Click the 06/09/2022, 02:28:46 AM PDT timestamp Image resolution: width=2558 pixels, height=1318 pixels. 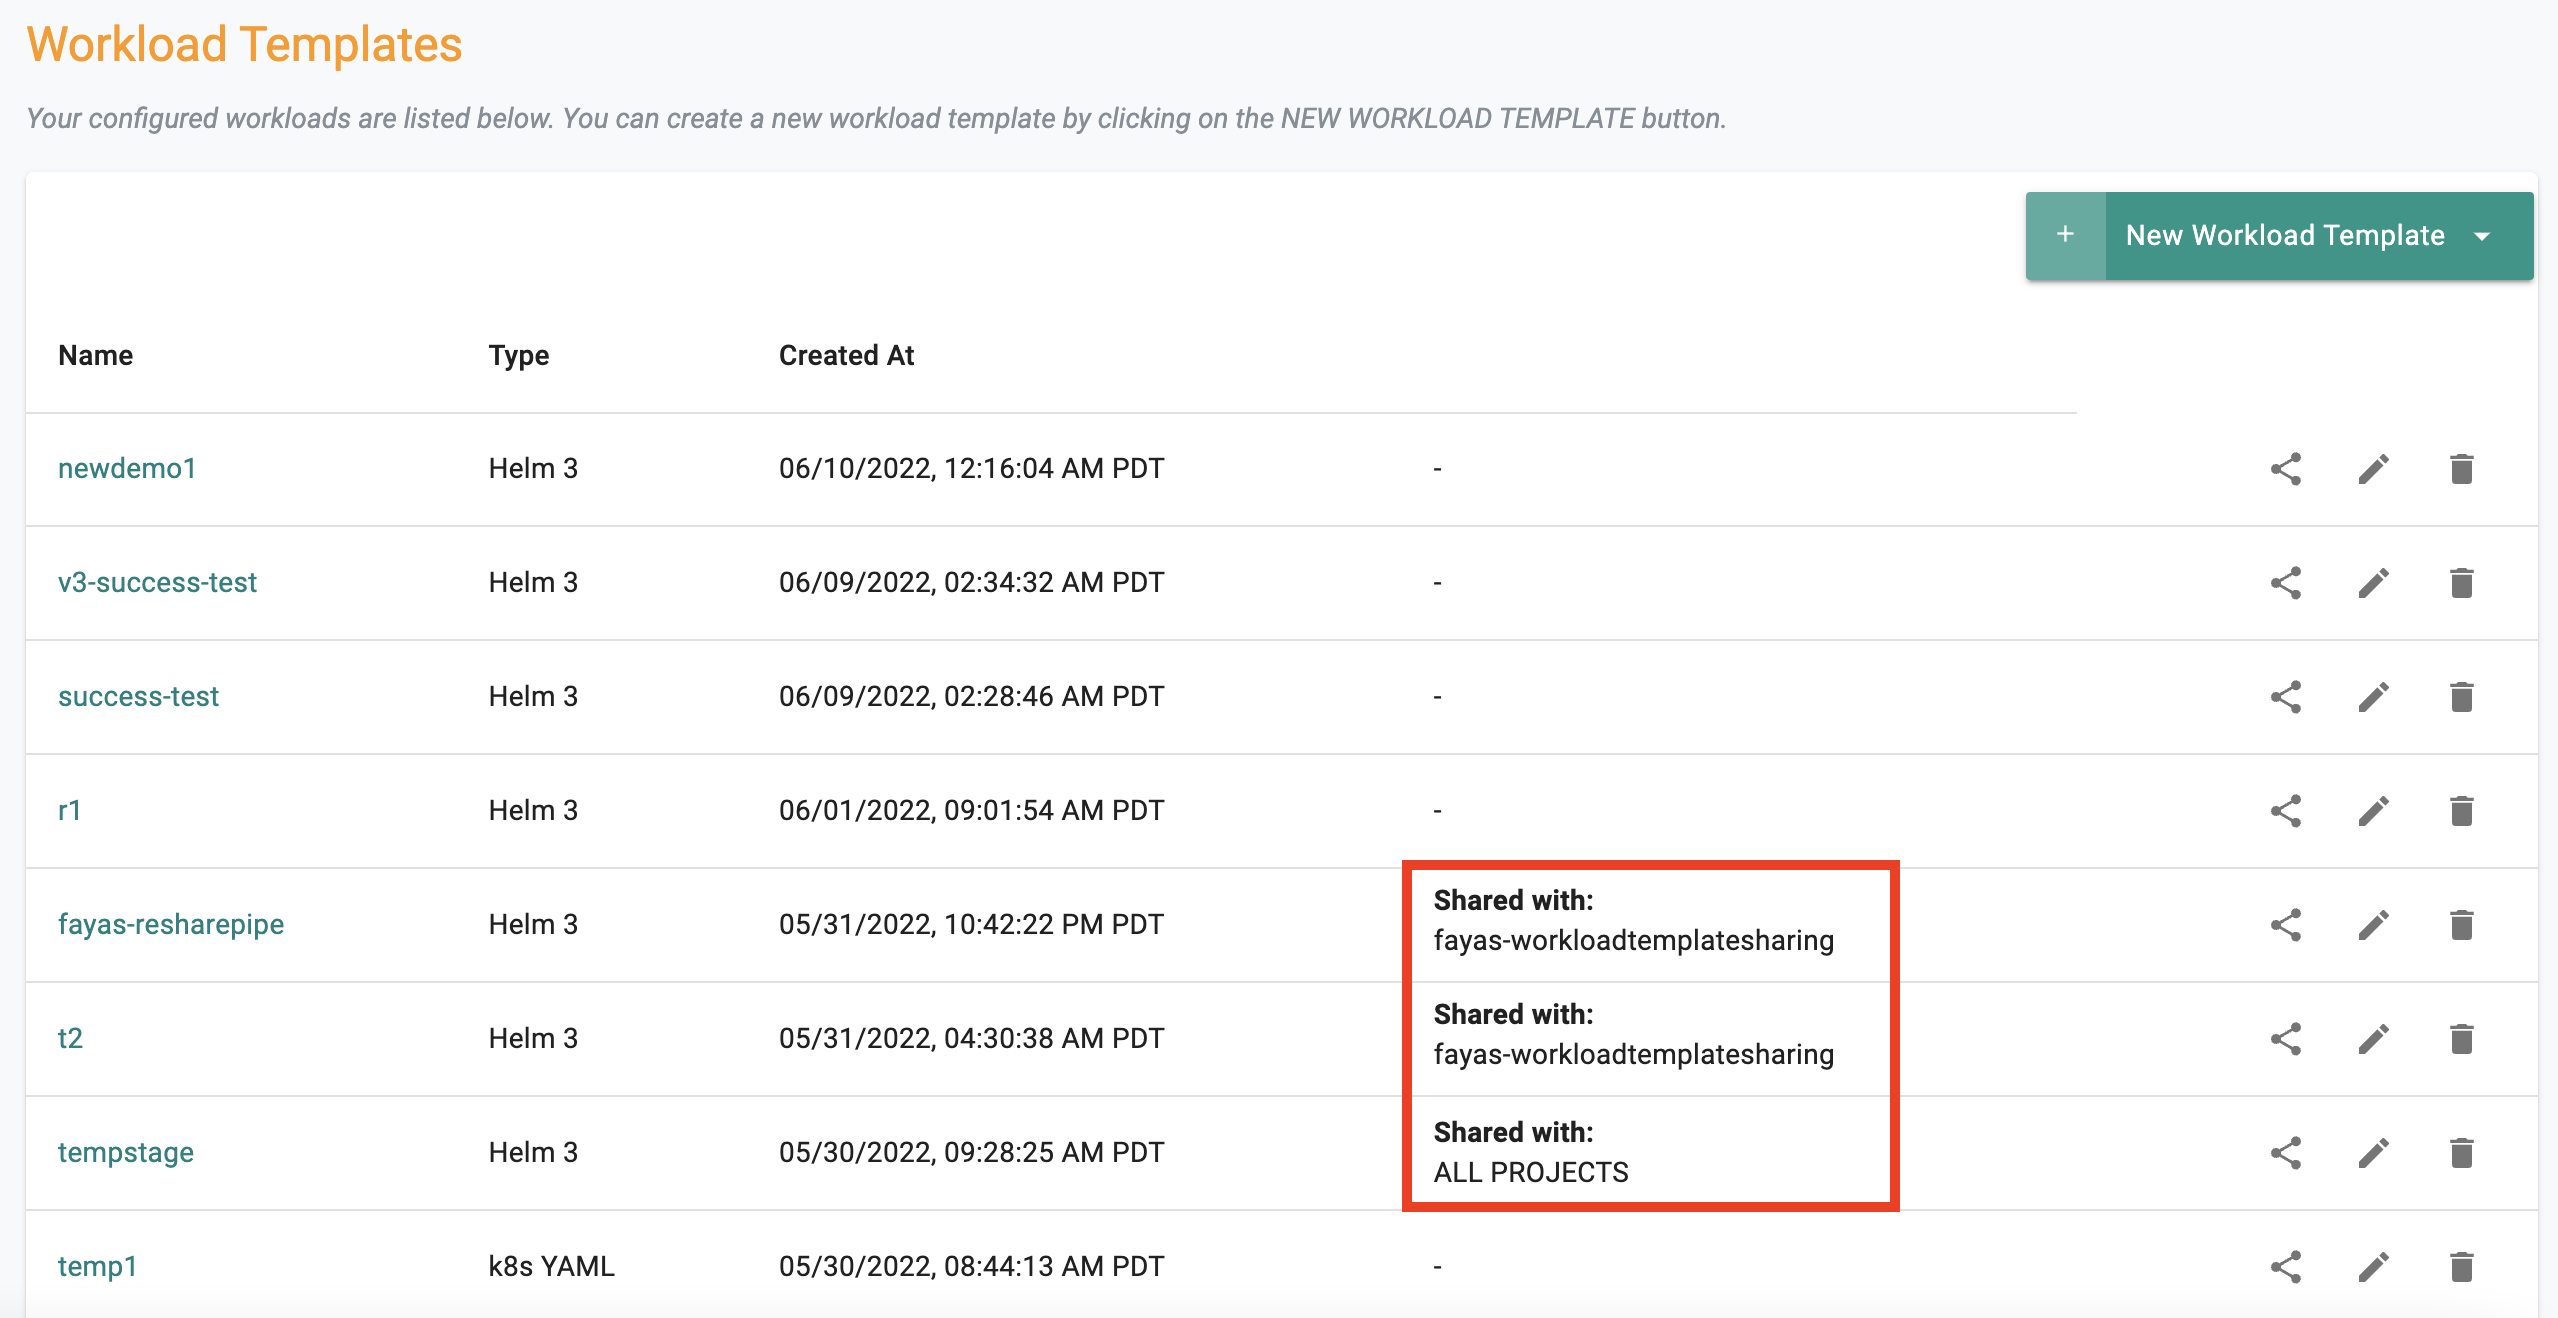point(971,696)
